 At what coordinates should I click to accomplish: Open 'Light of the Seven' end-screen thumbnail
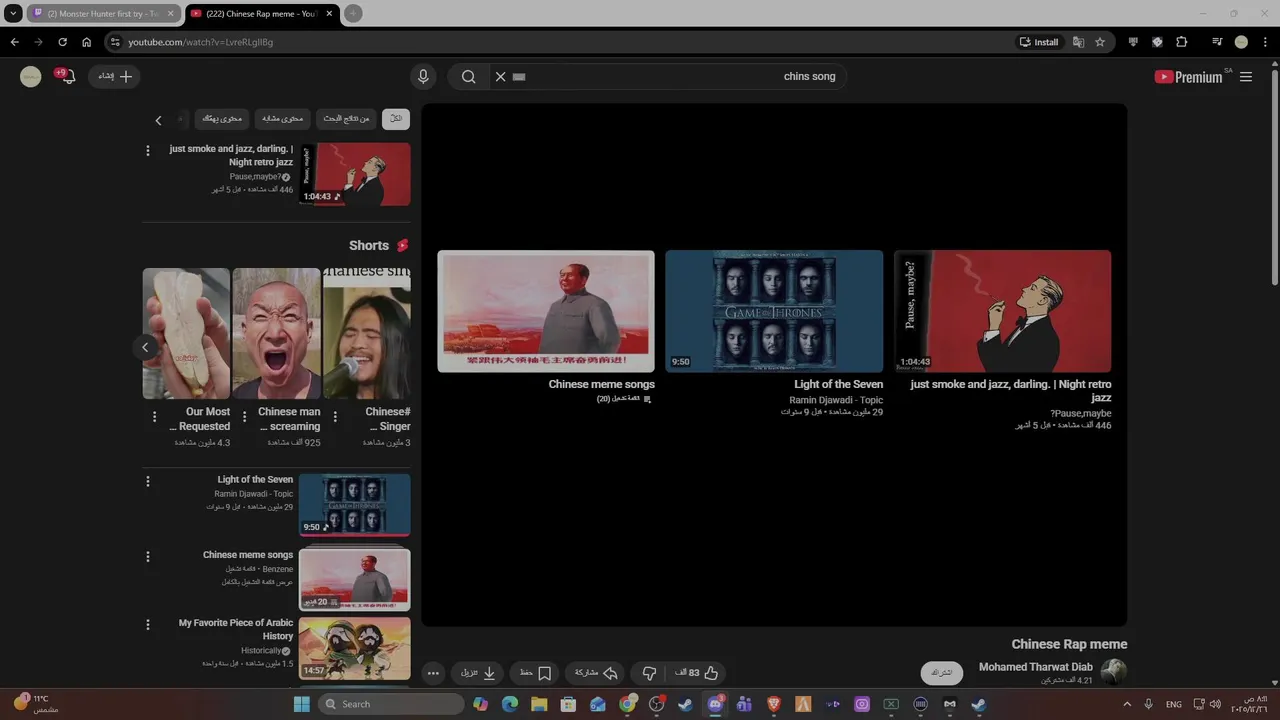774,311
